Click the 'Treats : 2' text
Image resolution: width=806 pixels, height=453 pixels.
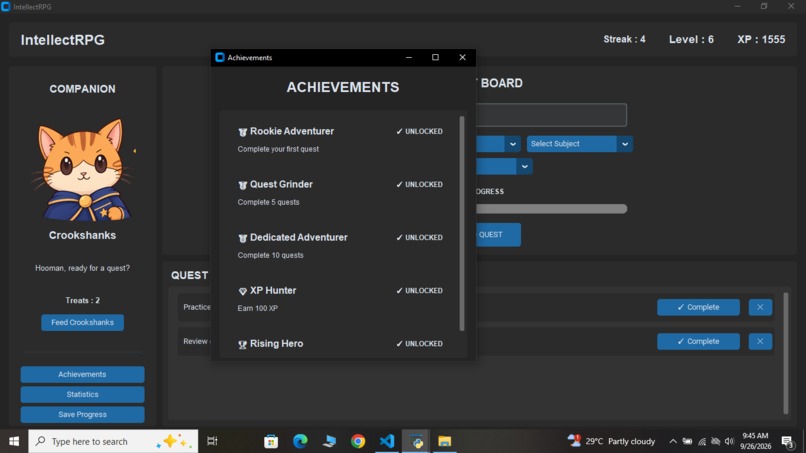(82, 300)
